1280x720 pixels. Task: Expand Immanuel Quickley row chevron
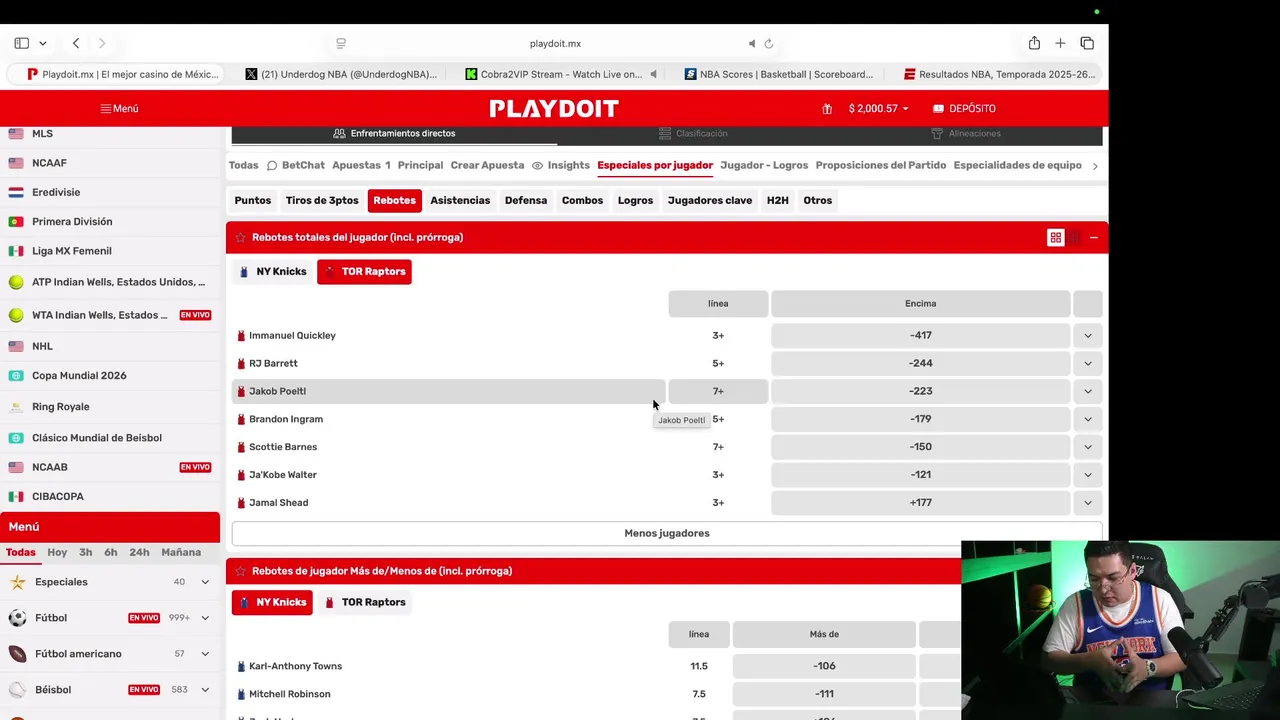pos(1088,336)
